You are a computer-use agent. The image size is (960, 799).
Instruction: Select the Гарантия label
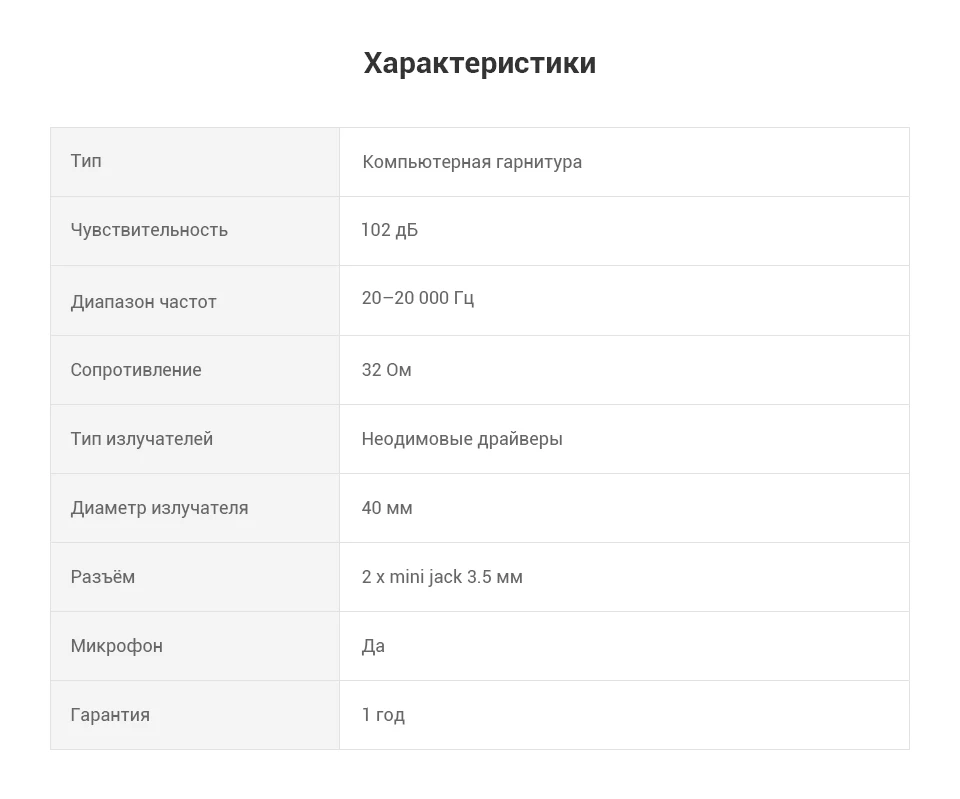110,715
